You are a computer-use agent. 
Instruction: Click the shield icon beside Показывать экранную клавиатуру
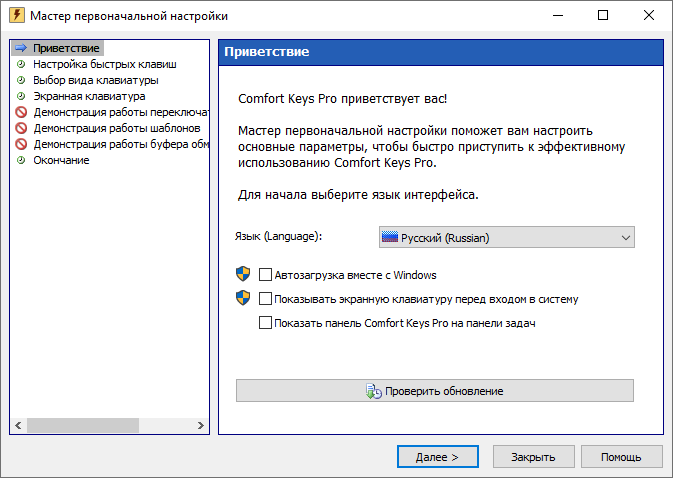pyautogui.click(x=243, y=298)
